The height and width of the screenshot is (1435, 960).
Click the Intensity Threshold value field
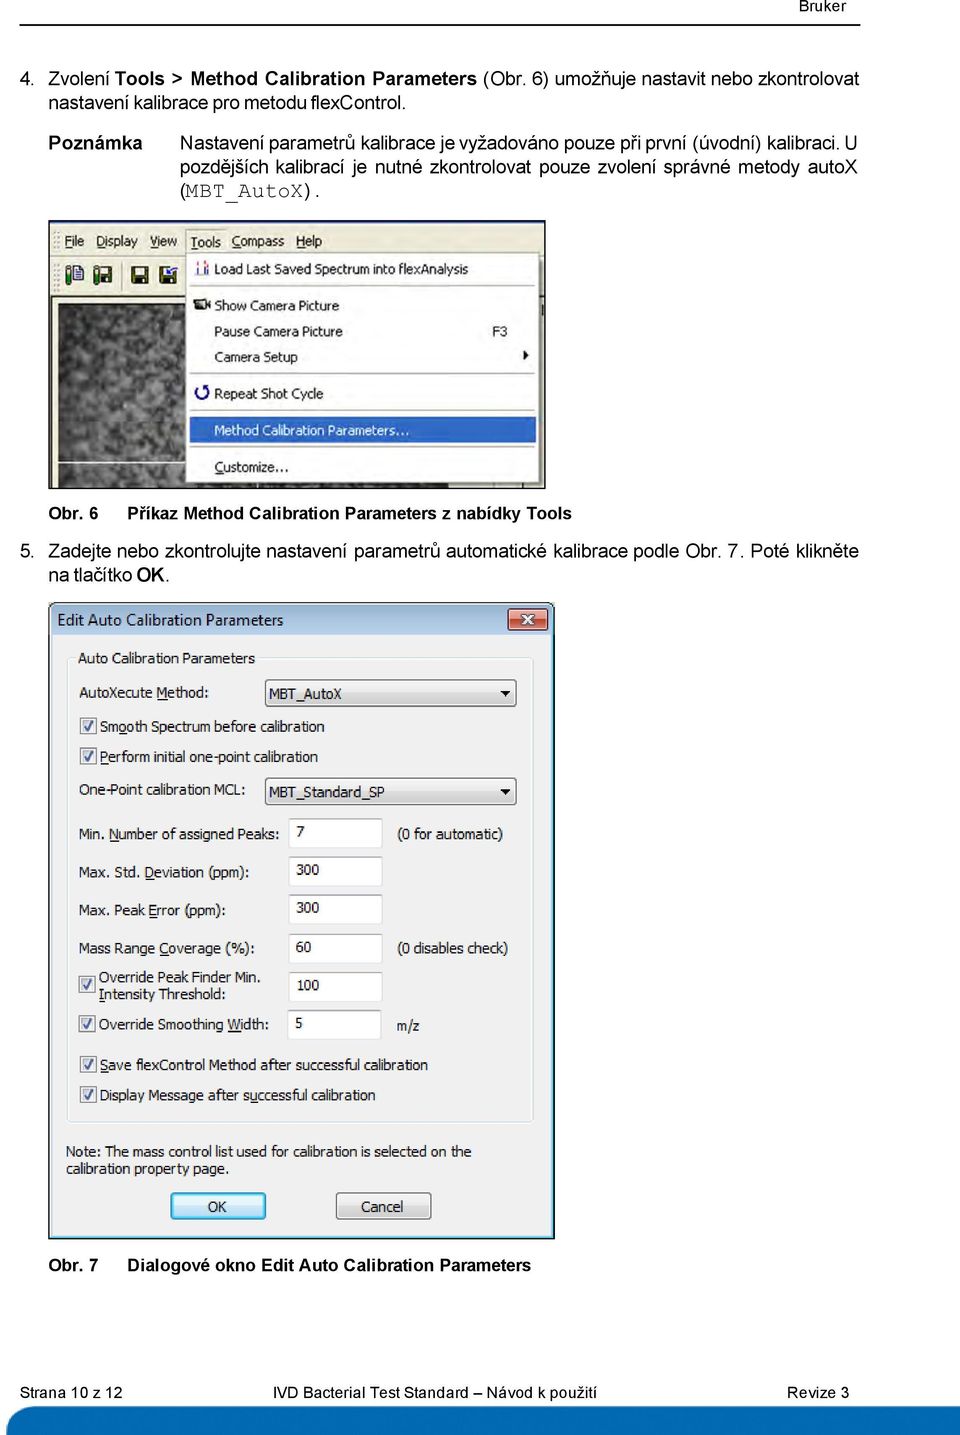tap(335, 985)
